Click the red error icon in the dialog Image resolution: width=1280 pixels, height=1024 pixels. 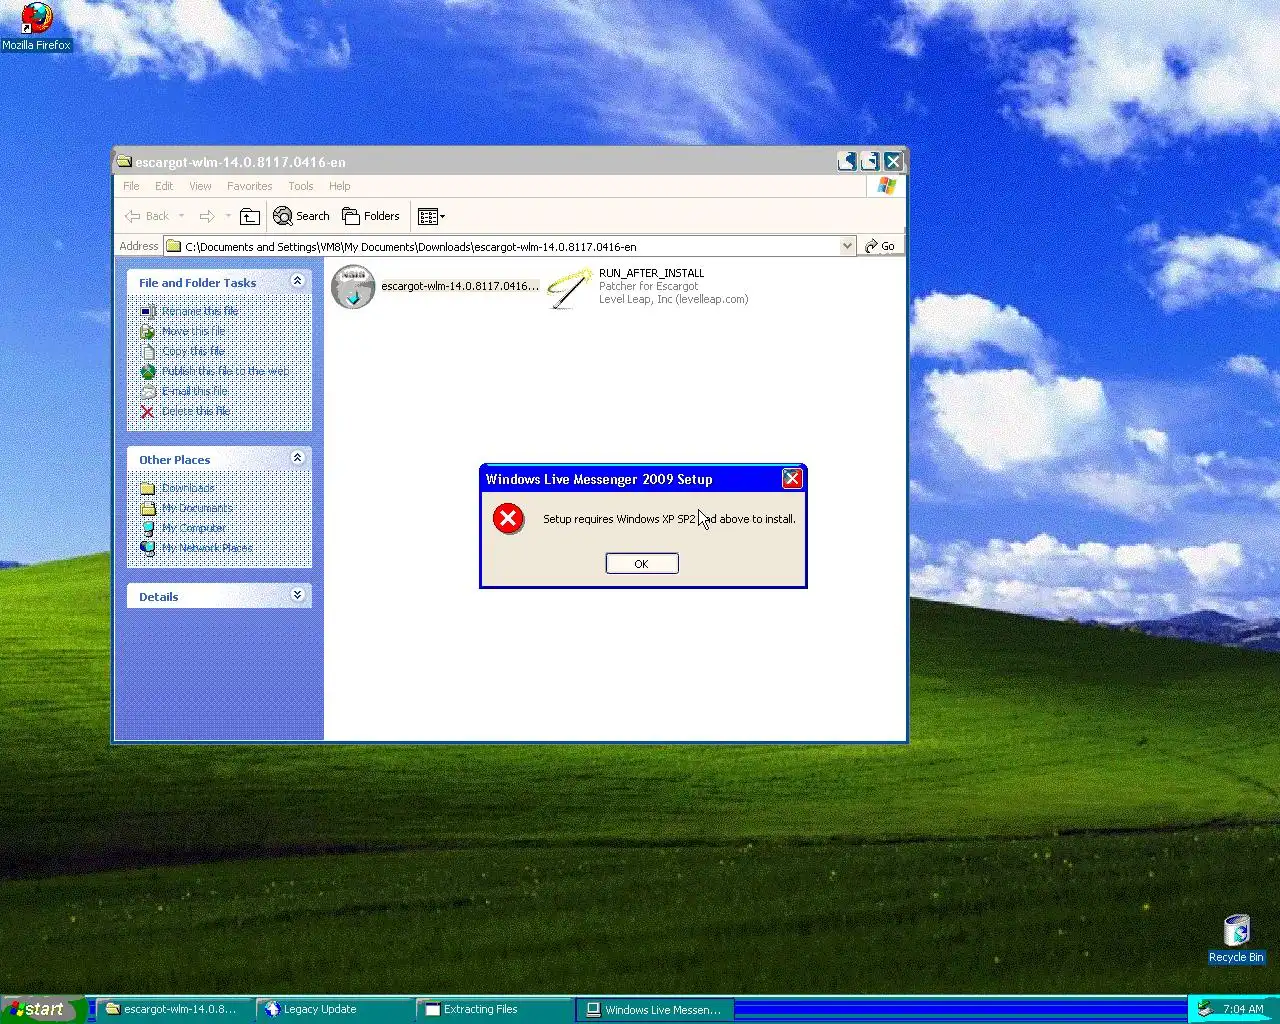coord(508,518)
